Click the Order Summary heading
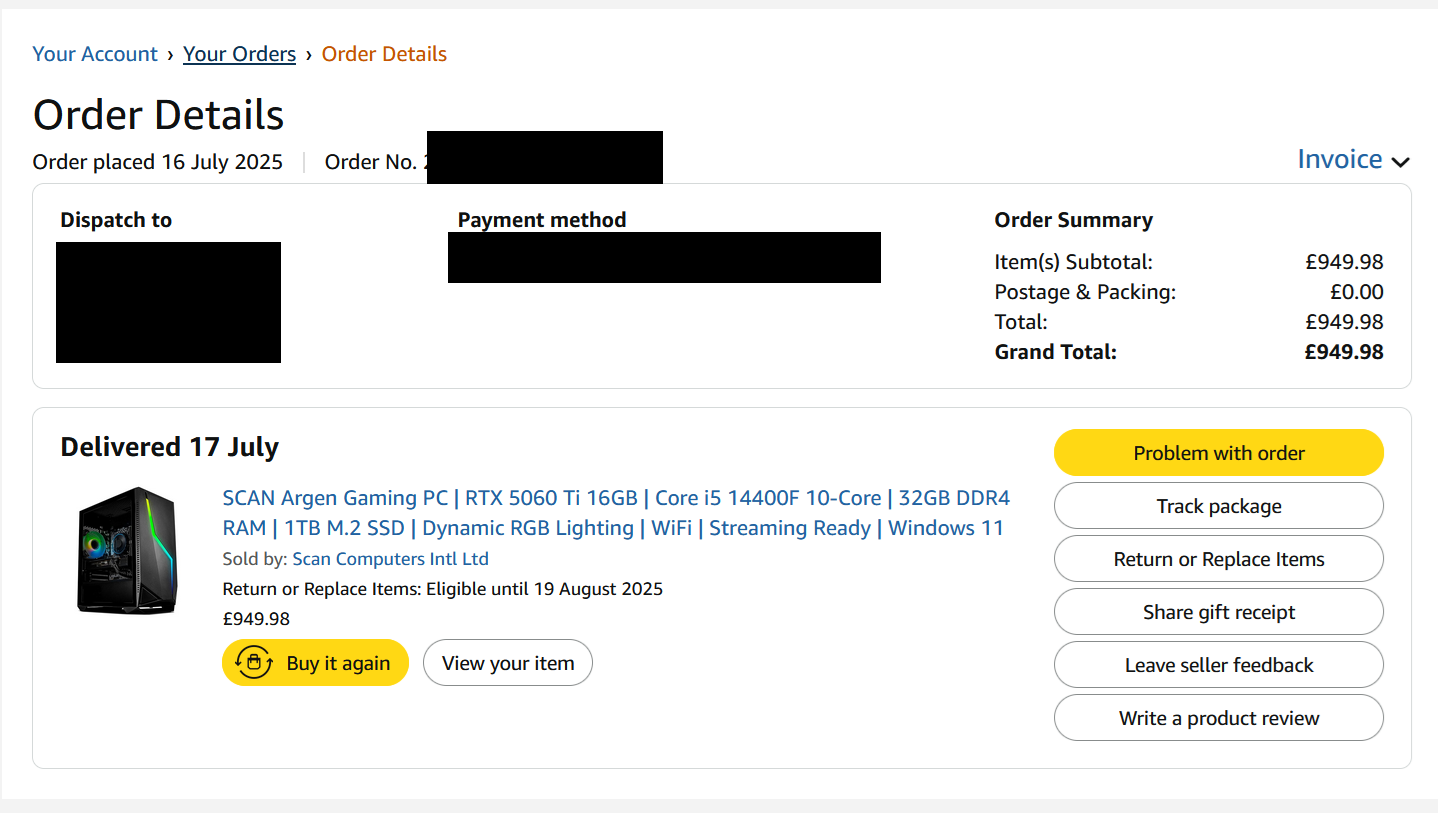Screen dimensions: 1438x813 pyautogui.click(x=1073, y=220)
